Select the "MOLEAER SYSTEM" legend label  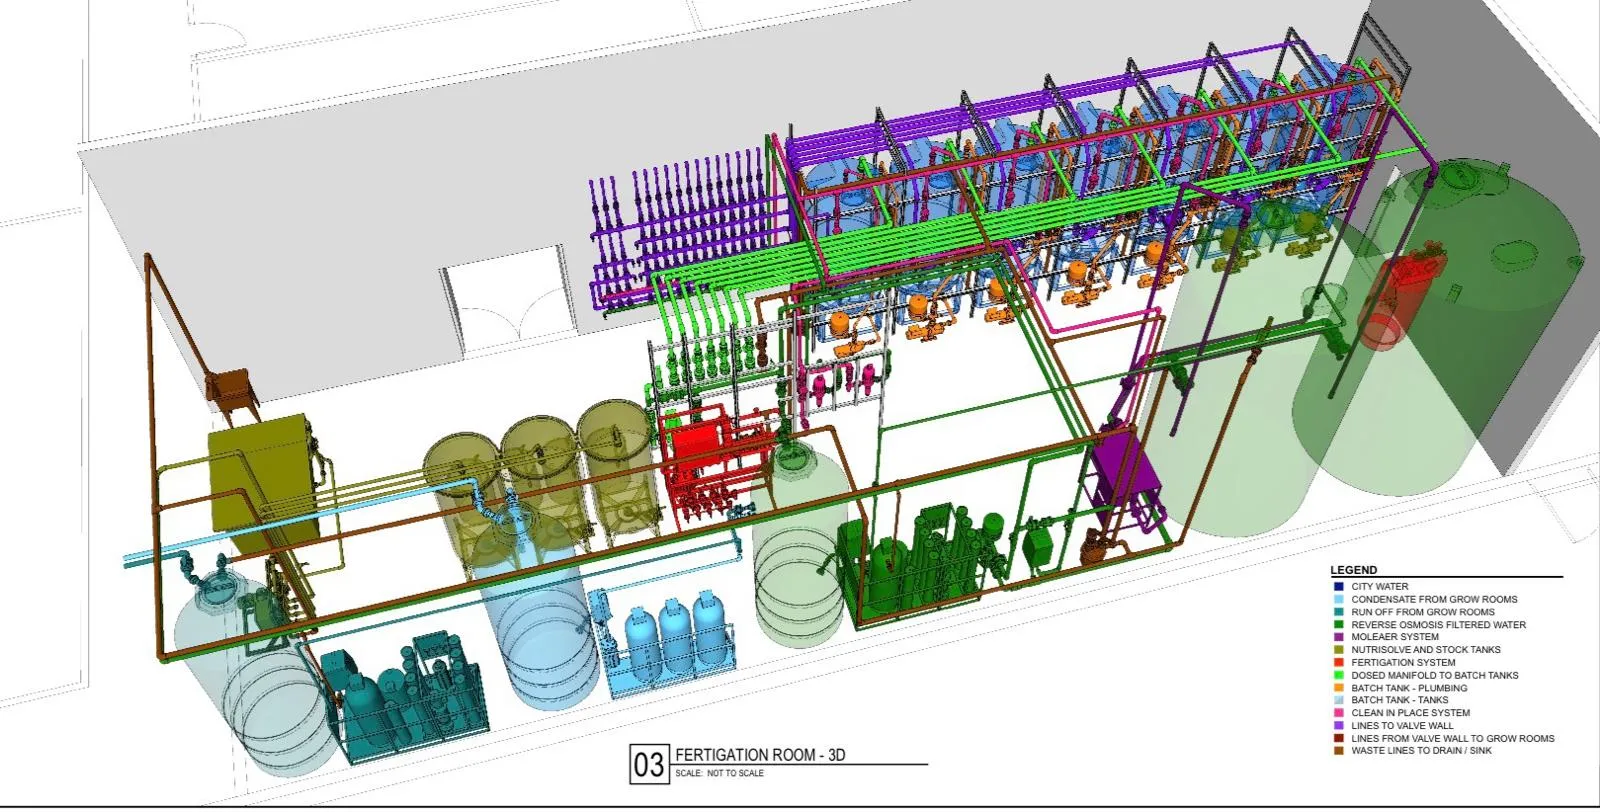pyautogui.click(x=1395, y=637)
